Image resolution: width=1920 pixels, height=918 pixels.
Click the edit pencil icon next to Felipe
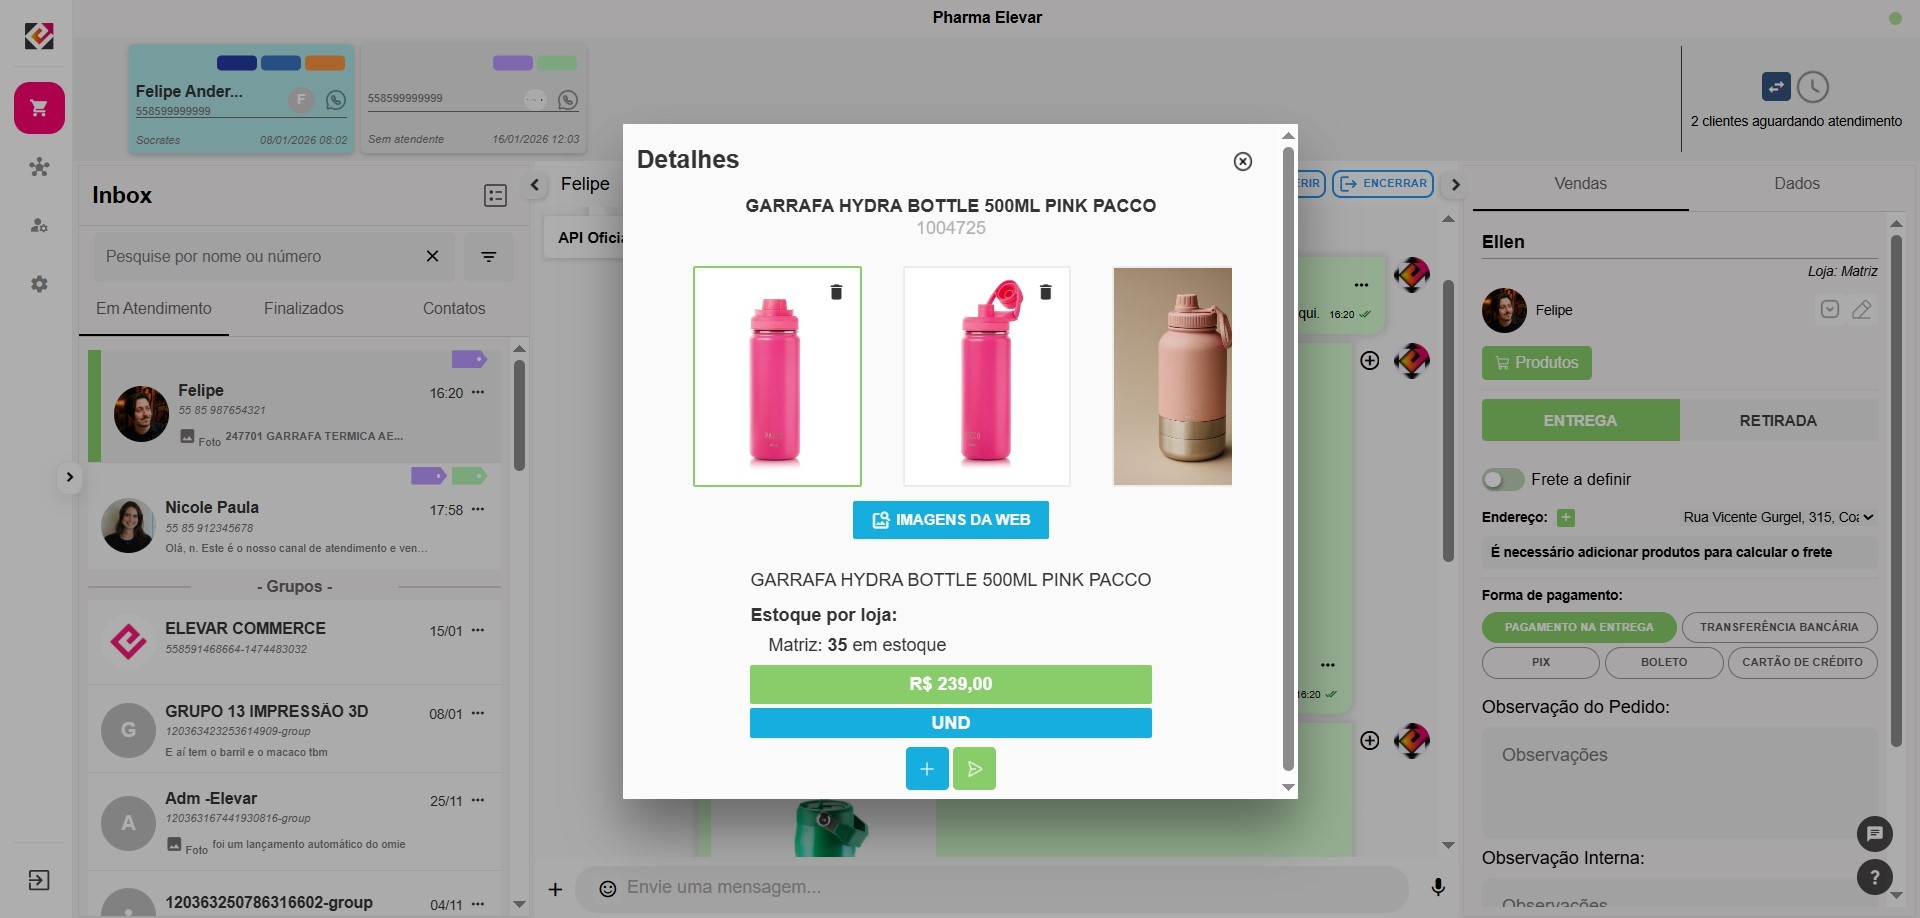click(1862, 310)
